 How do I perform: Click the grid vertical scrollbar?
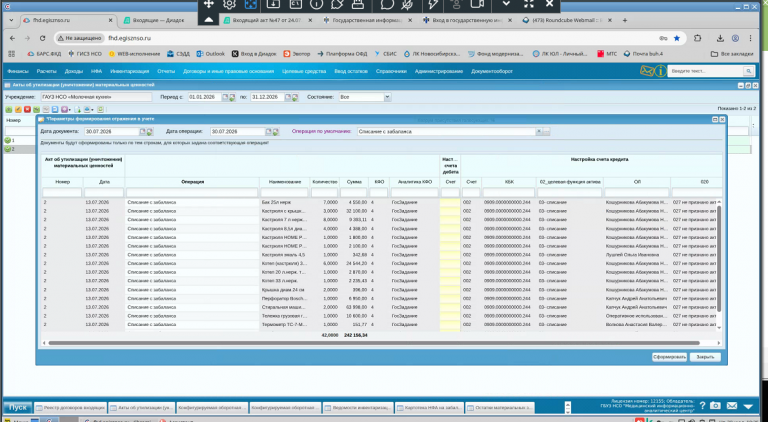coord(719,258)
